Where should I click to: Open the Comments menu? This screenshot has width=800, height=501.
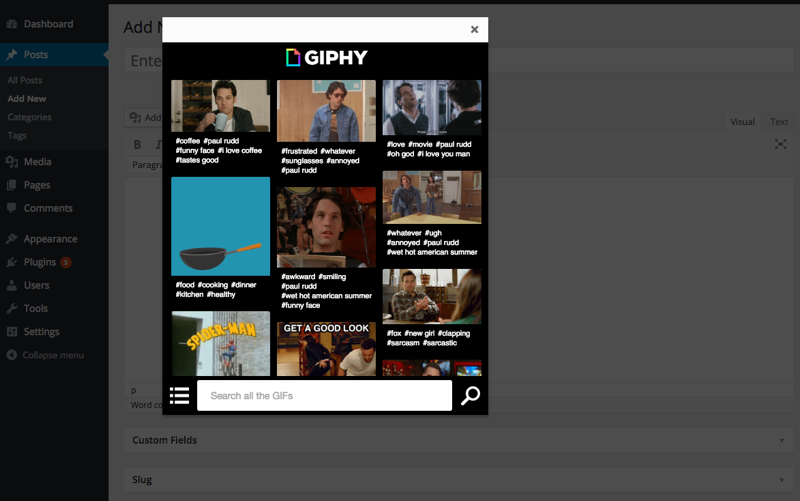tap(48, 208)
